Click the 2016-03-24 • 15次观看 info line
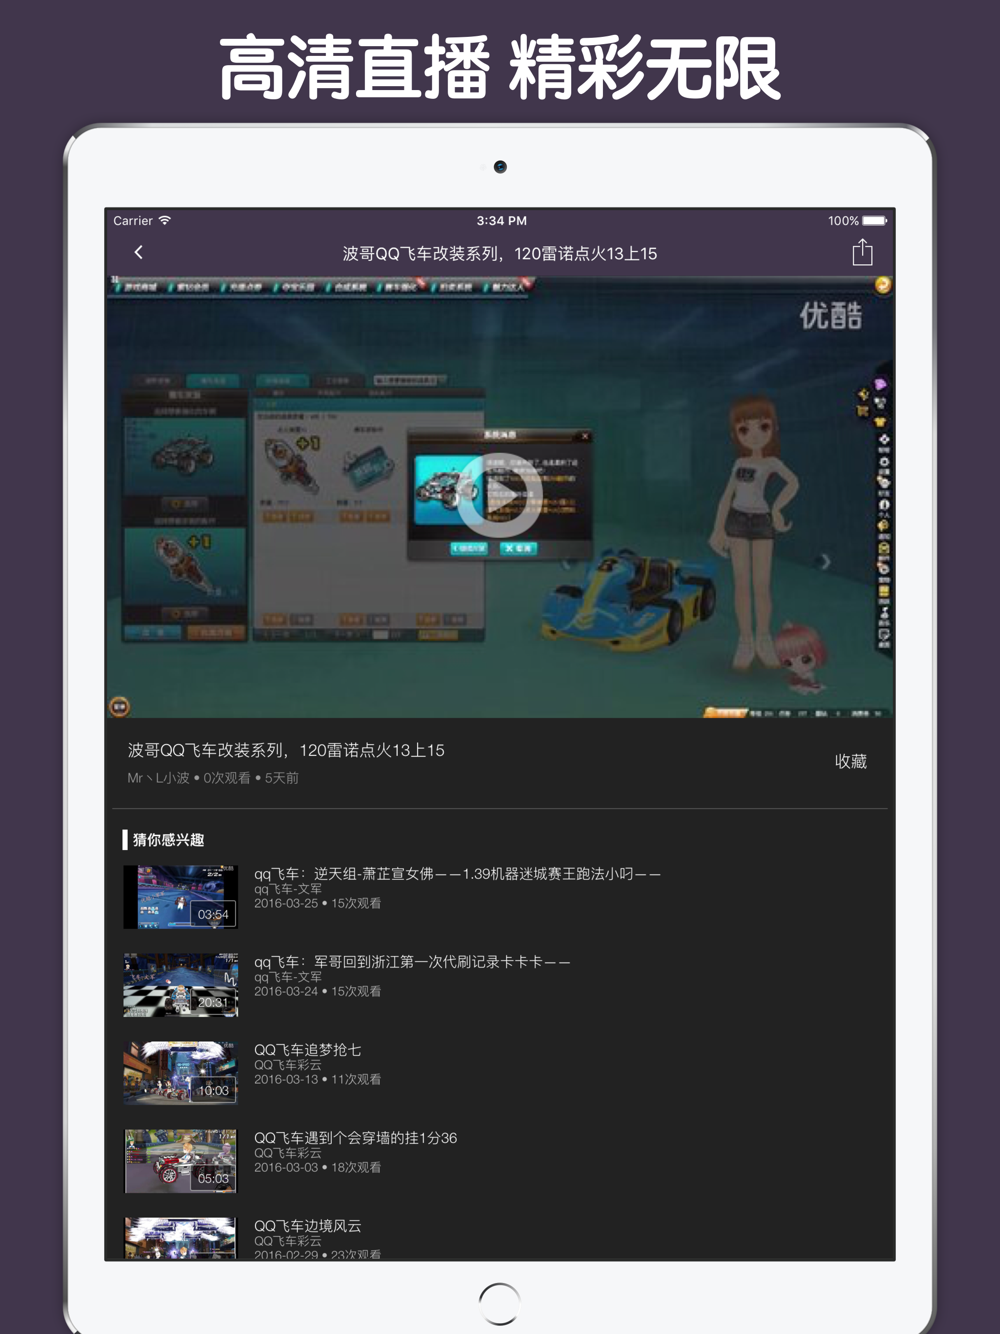This screenshot has height=1334, width=1000. (x=317, y=991)
